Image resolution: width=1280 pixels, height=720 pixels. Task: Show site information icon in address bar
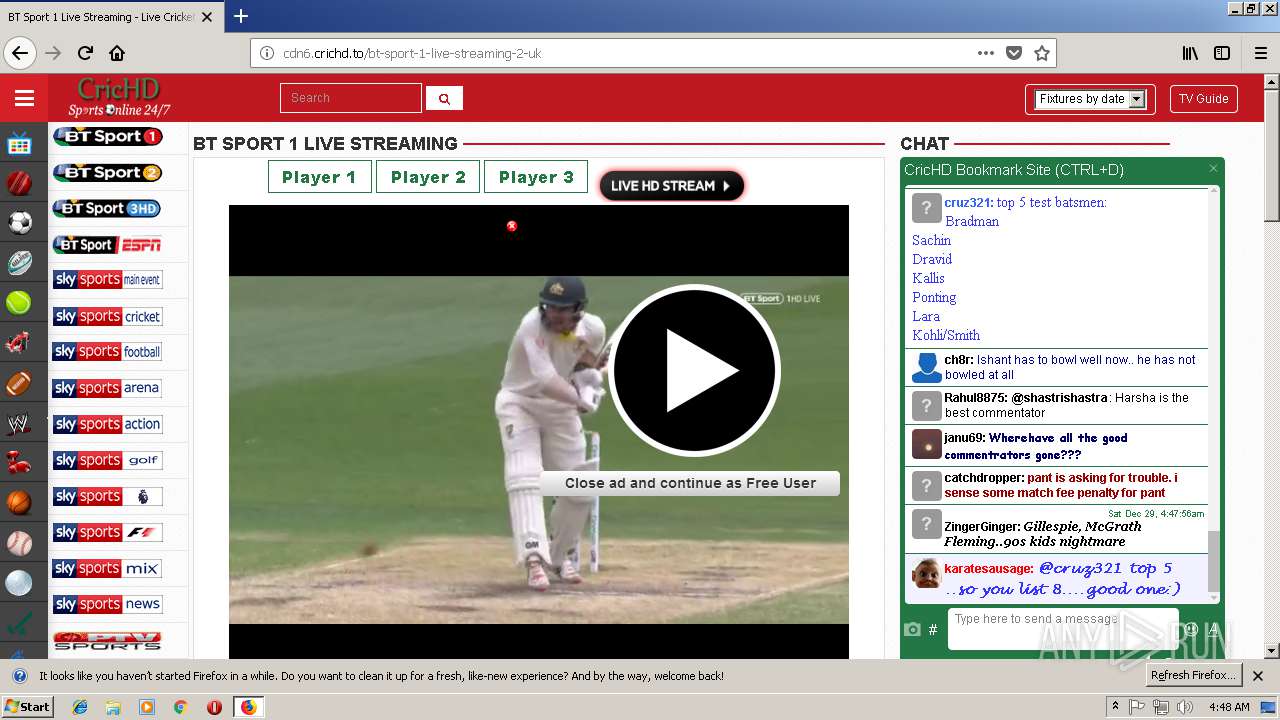click(266, 53)
